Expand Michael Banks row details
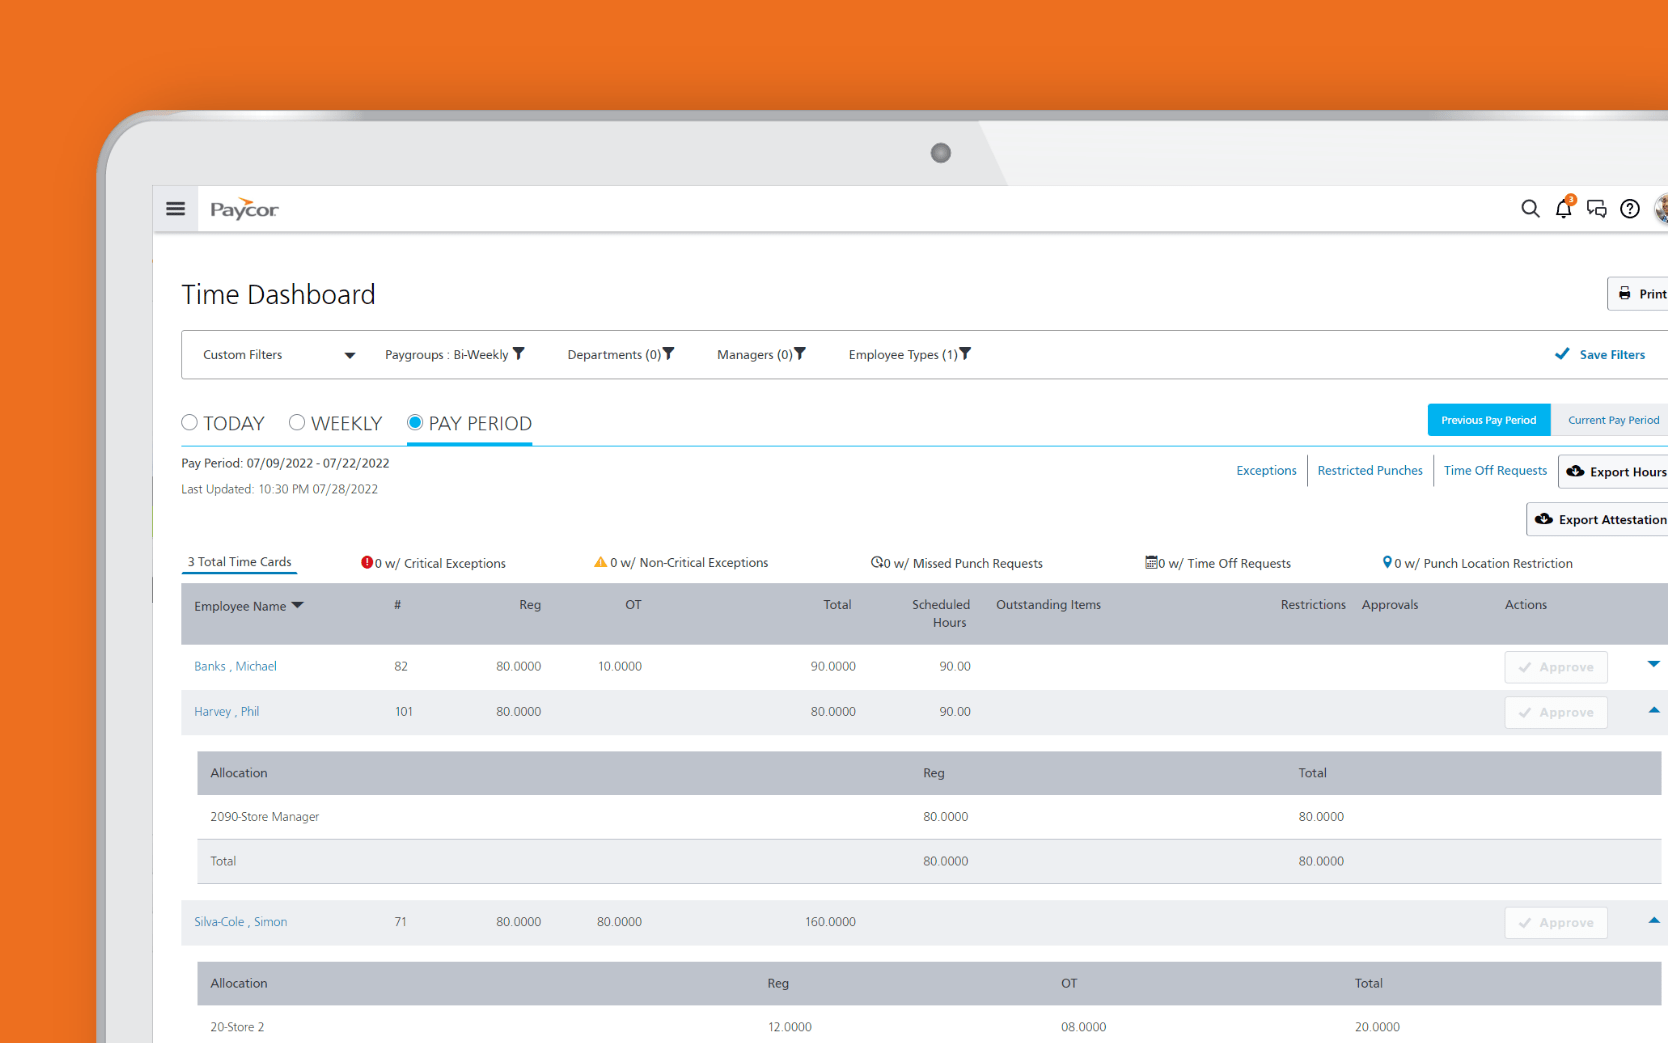 (1654, 664)
